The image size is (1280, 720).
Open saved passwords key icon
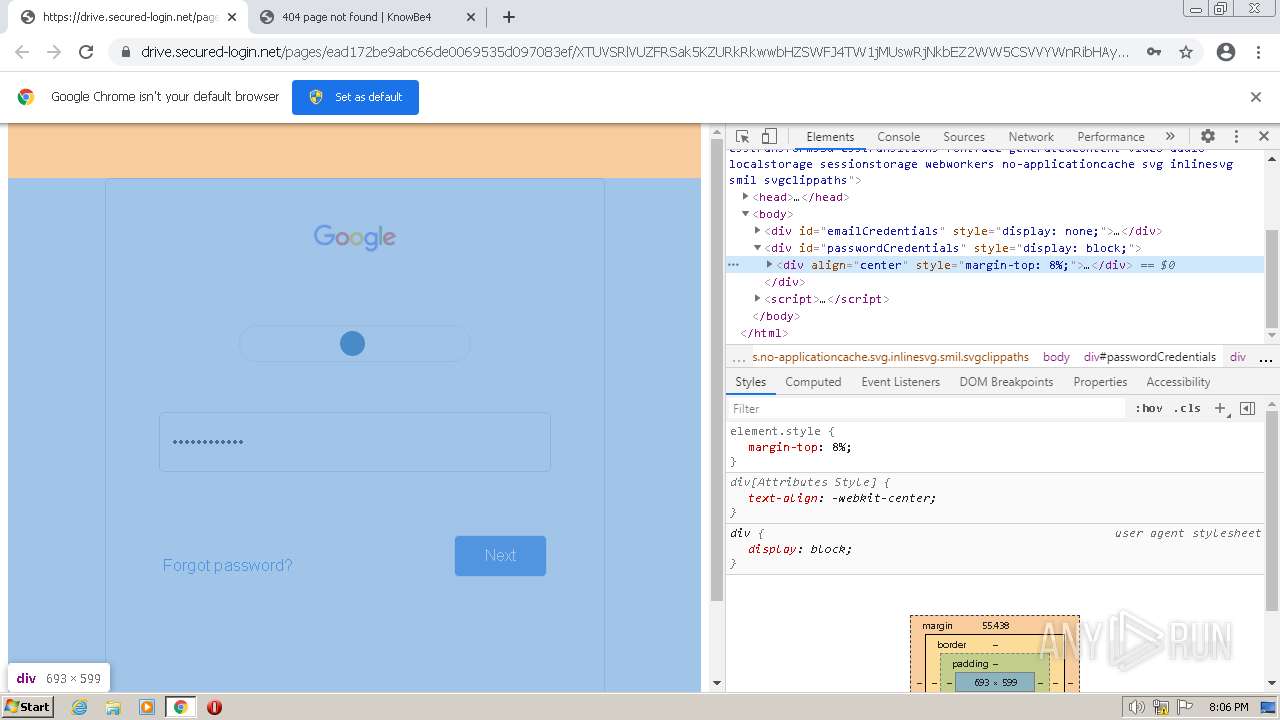click(x=1154, y=52)
